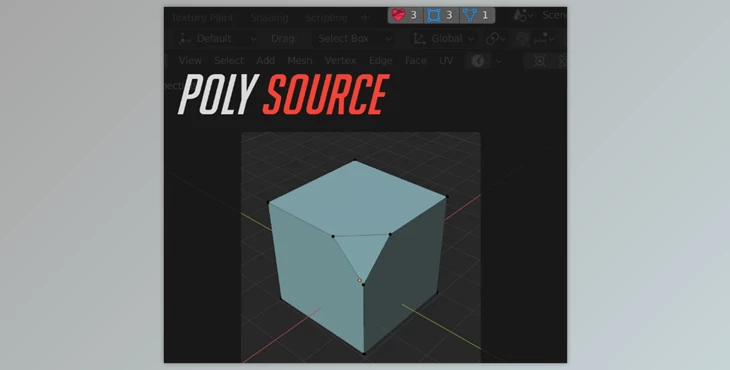Viewport: 730px width, 370px height.
Task: Open the Vertex menu
Action: 340,61
